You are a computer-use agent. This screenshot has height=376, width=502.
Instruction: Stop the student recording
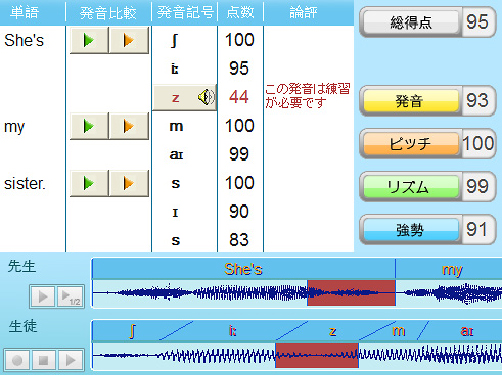(43, 360)
